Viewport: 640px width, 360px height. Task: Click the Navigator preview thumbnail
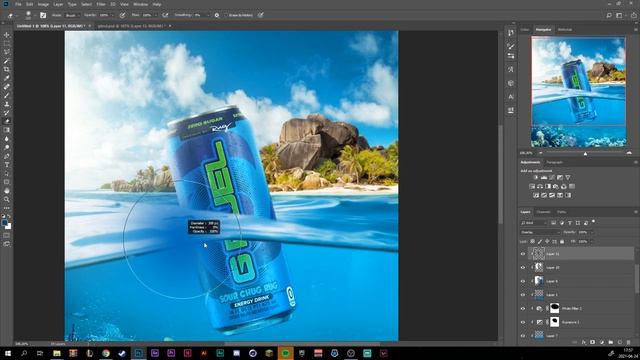tap(578, 92)
